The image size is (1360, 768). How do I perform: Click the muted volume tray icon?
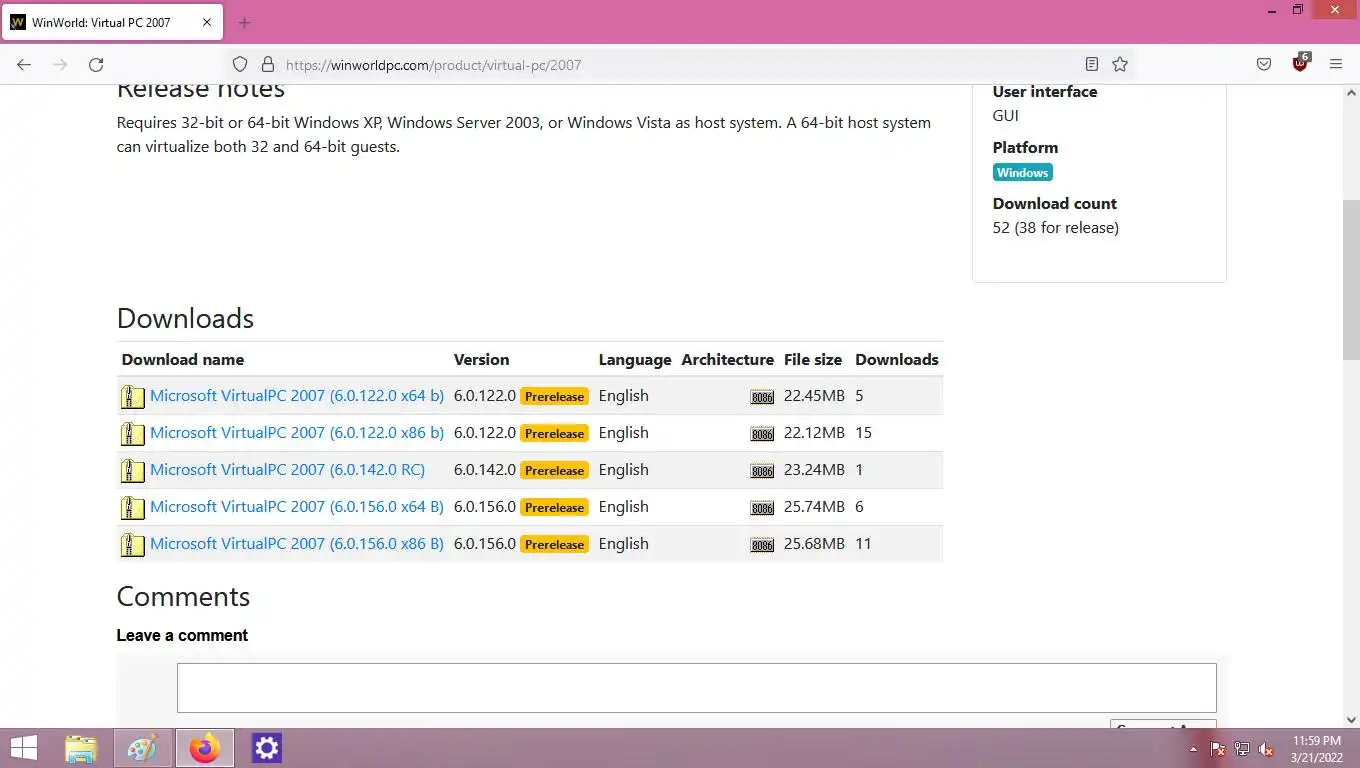click(x=1266, y=748)
